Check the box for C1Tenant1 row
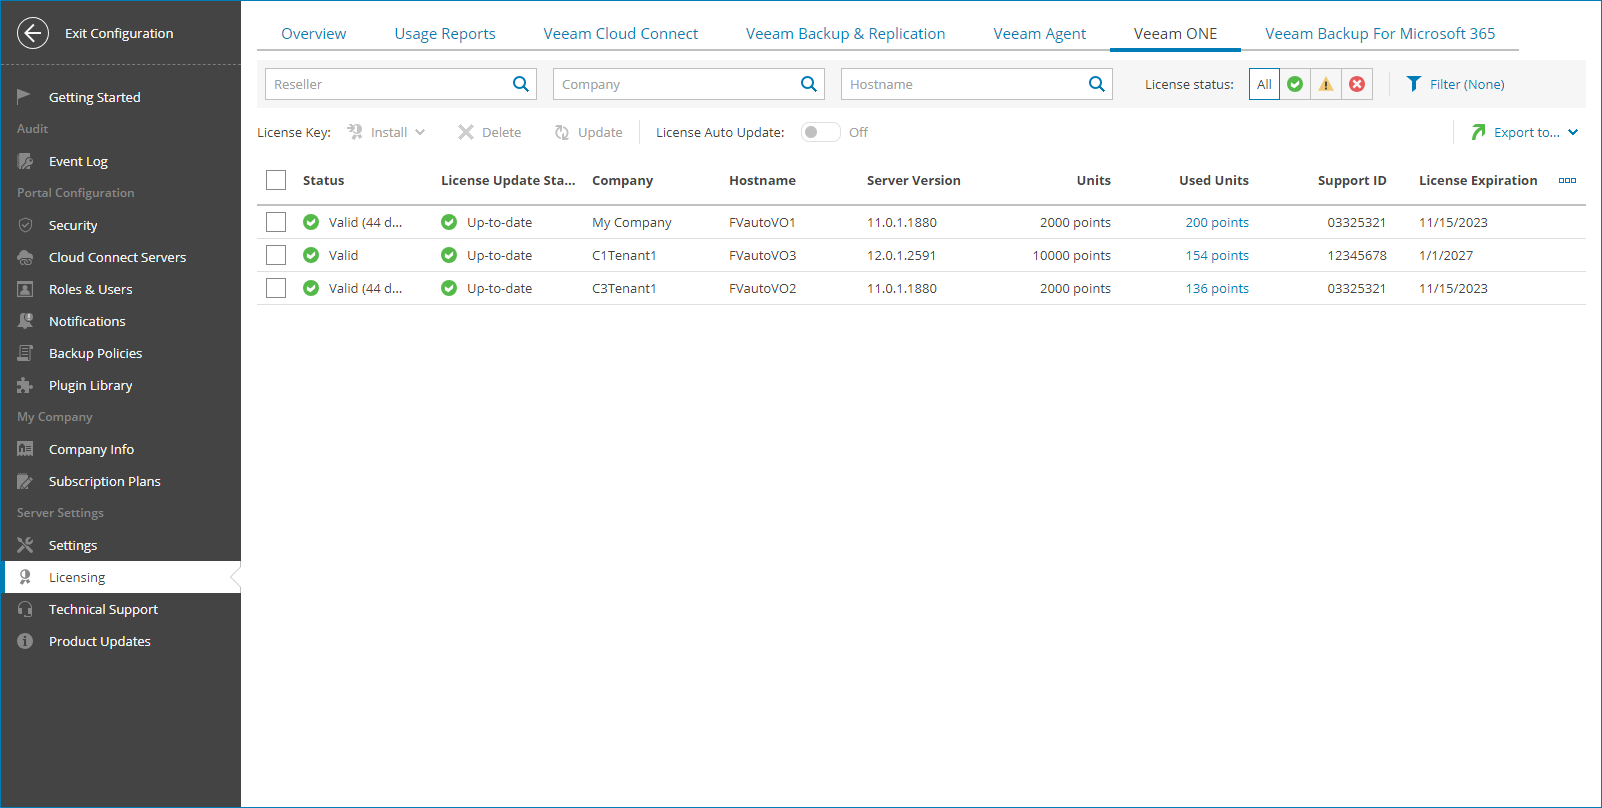1602x808 pixels. point(276,255)
